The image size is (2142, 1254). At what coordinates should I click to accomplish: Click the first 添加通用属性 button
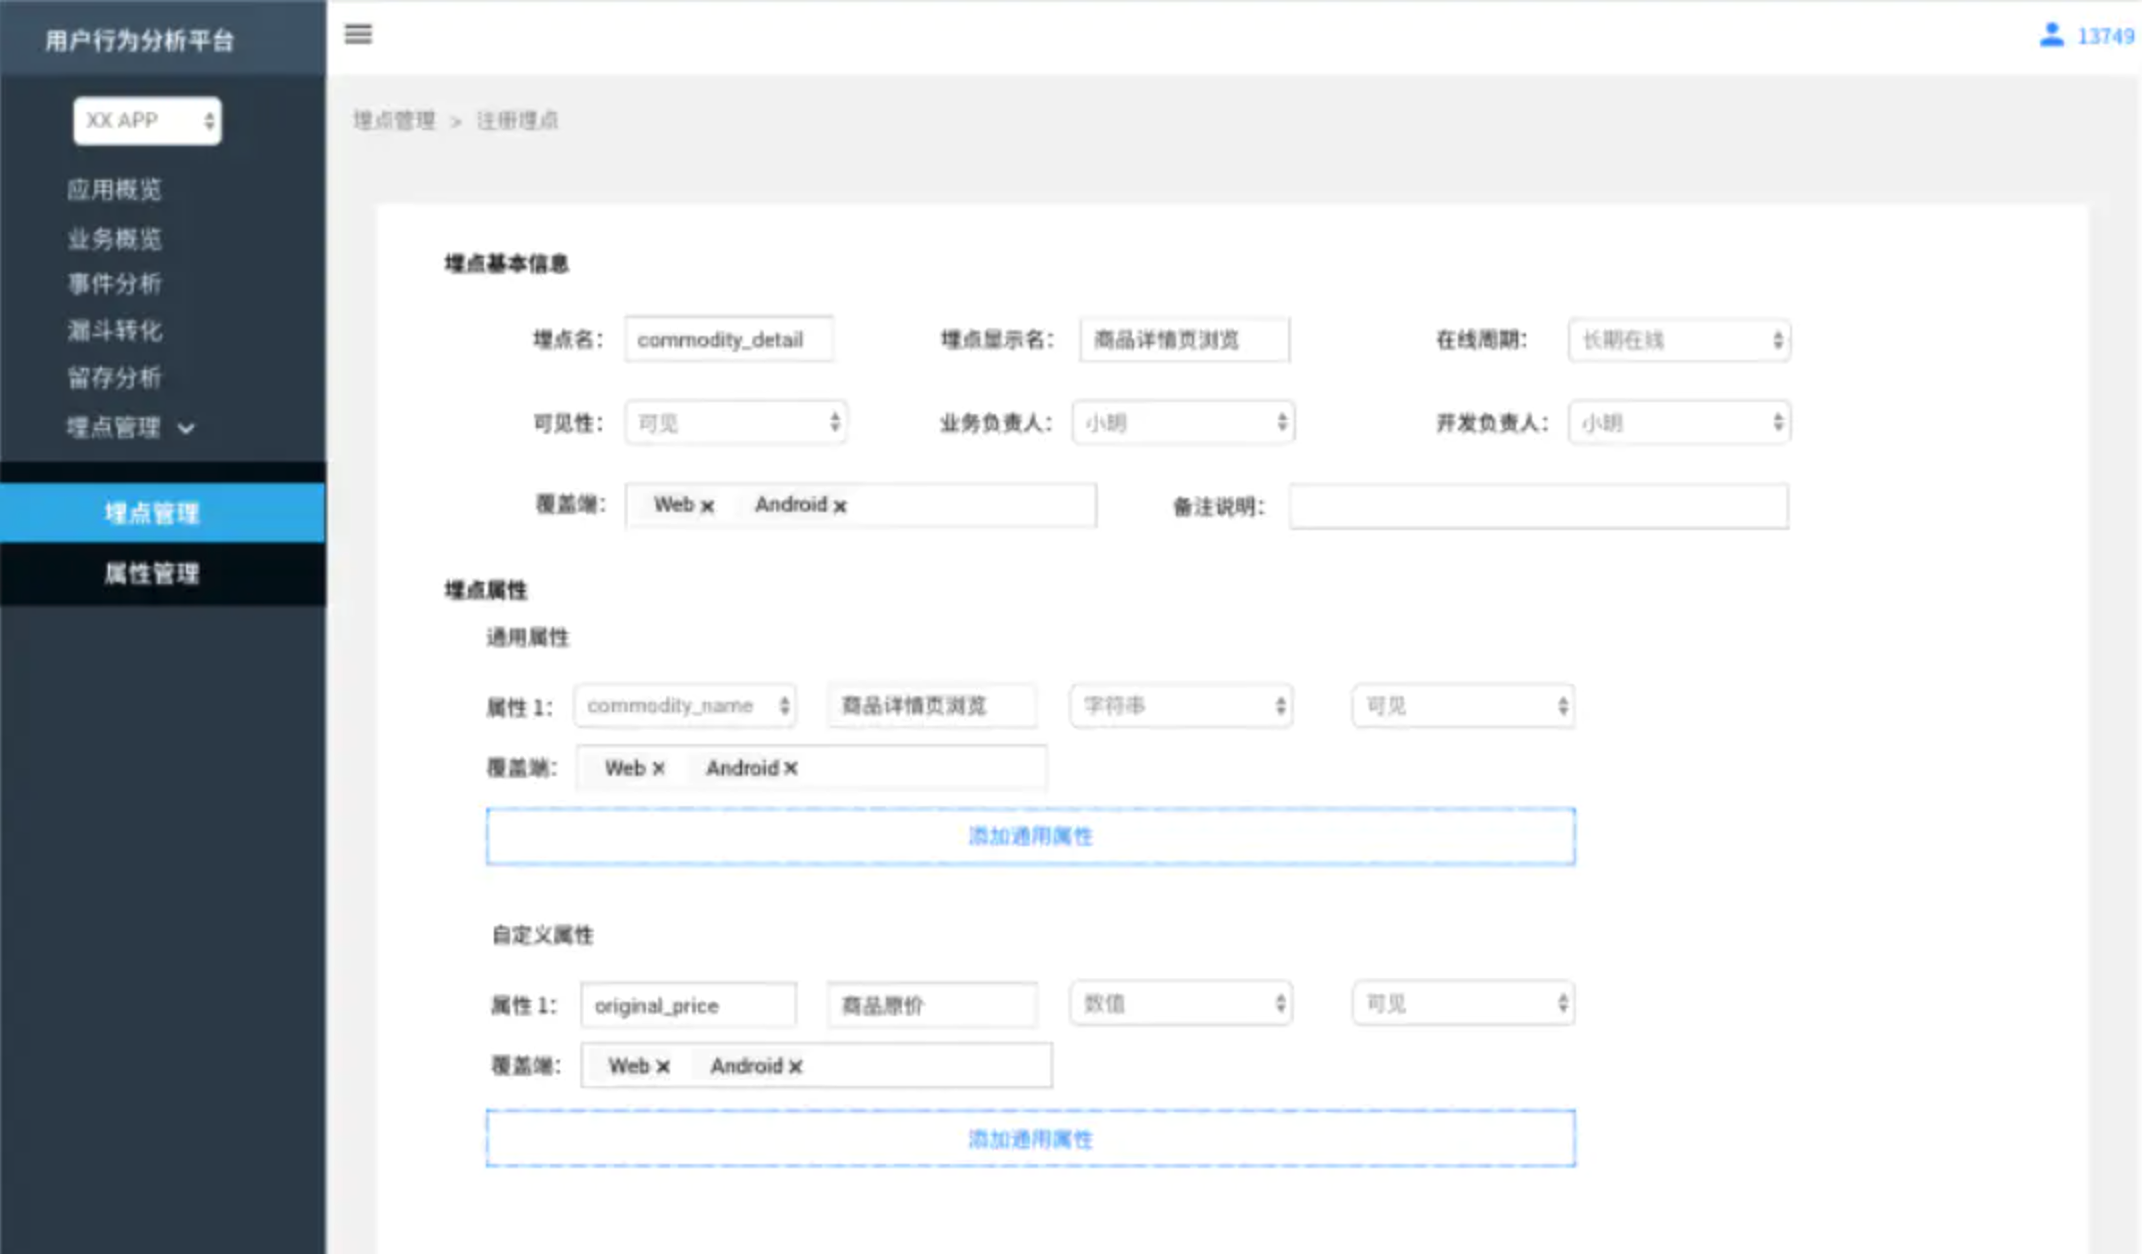click(x=1030, y=836)
